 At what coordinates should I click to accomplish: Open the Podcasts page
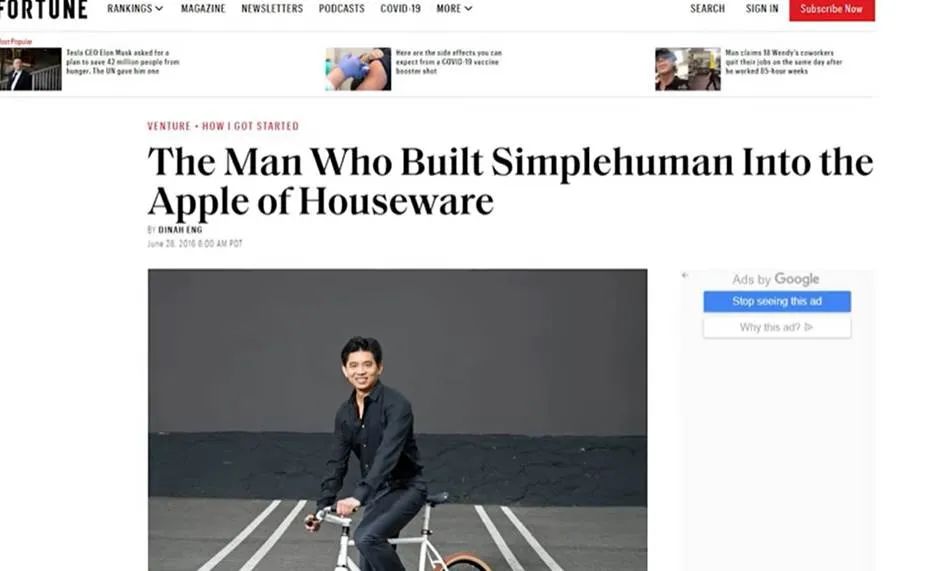click(x=341, y=8)
